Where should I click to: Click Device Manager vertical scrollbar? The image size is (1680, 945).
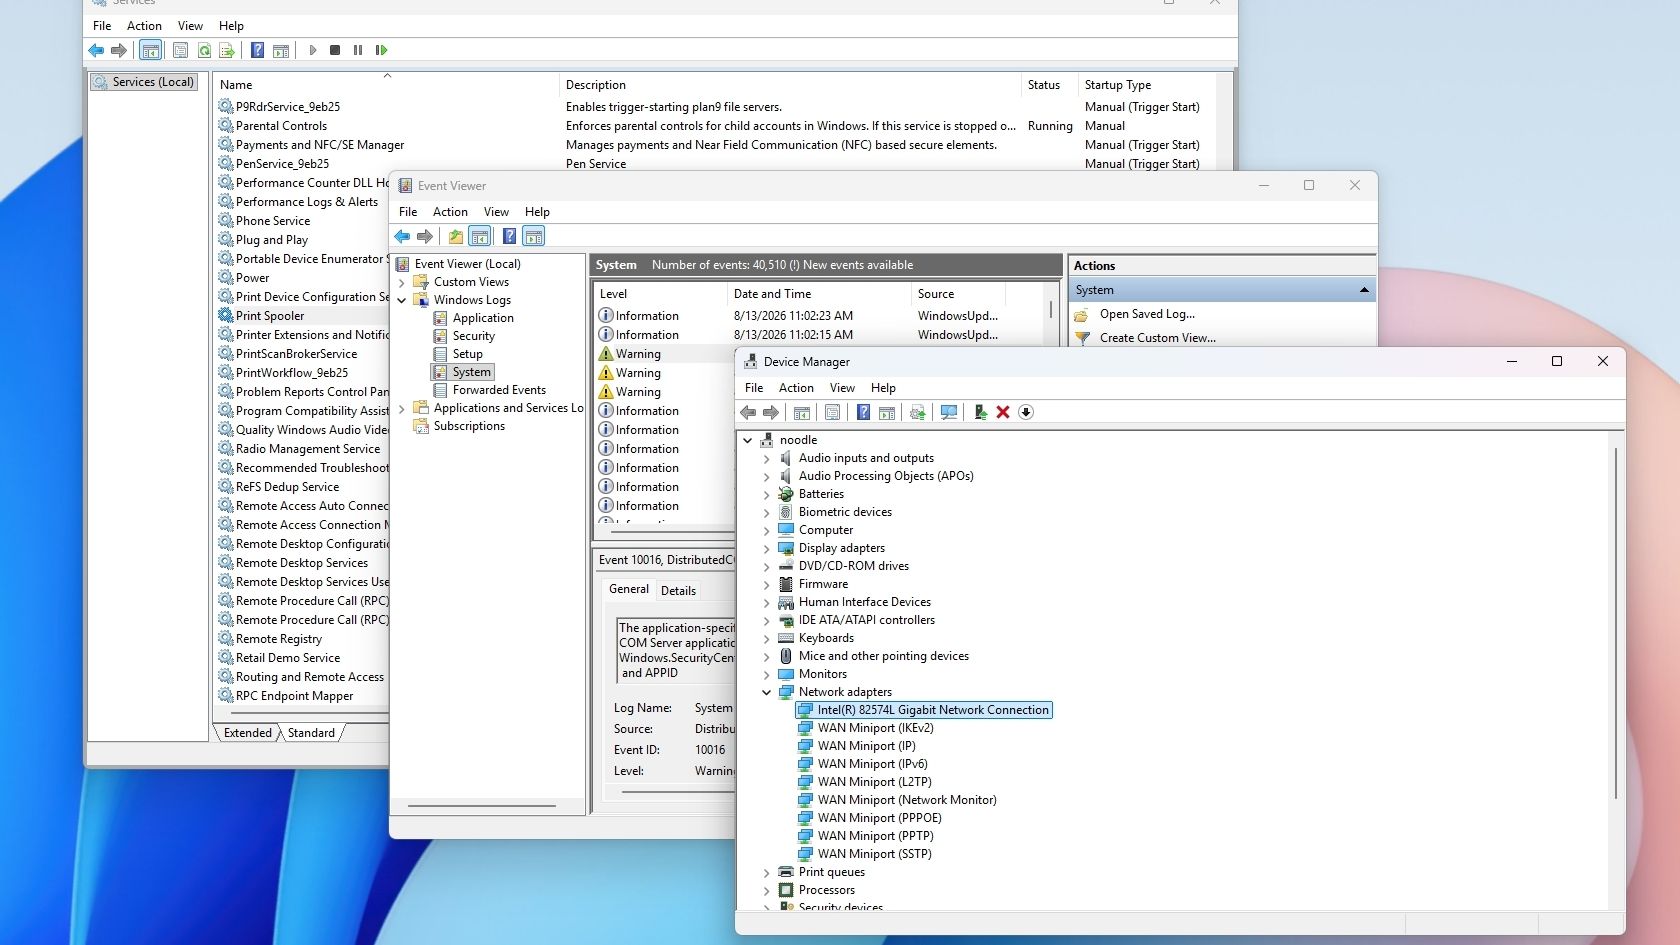(x=1616, y=622)
